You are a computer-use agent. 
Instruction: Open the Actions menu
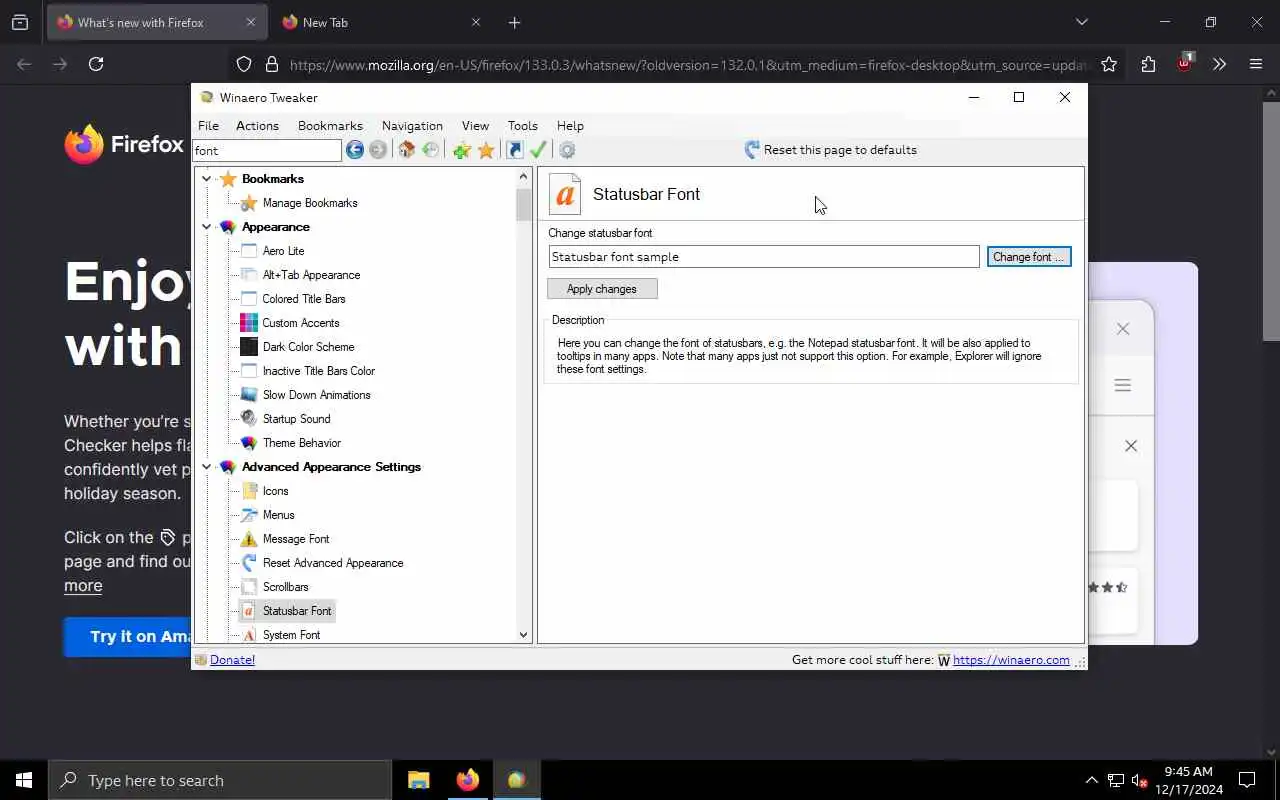[257, 126]
